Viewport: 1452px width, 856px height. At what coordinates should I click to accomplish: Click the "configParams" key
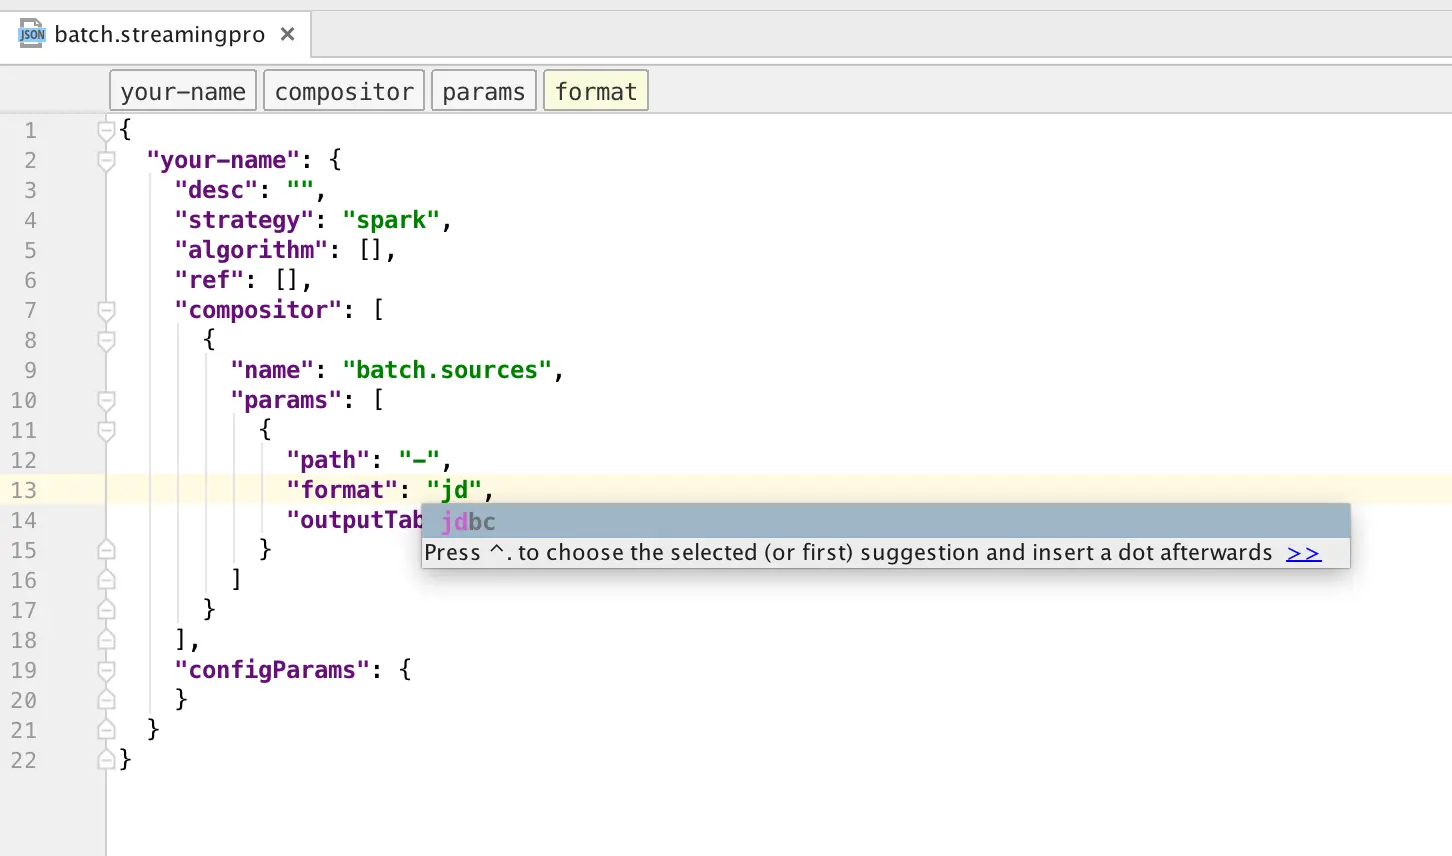pos(272,670)
